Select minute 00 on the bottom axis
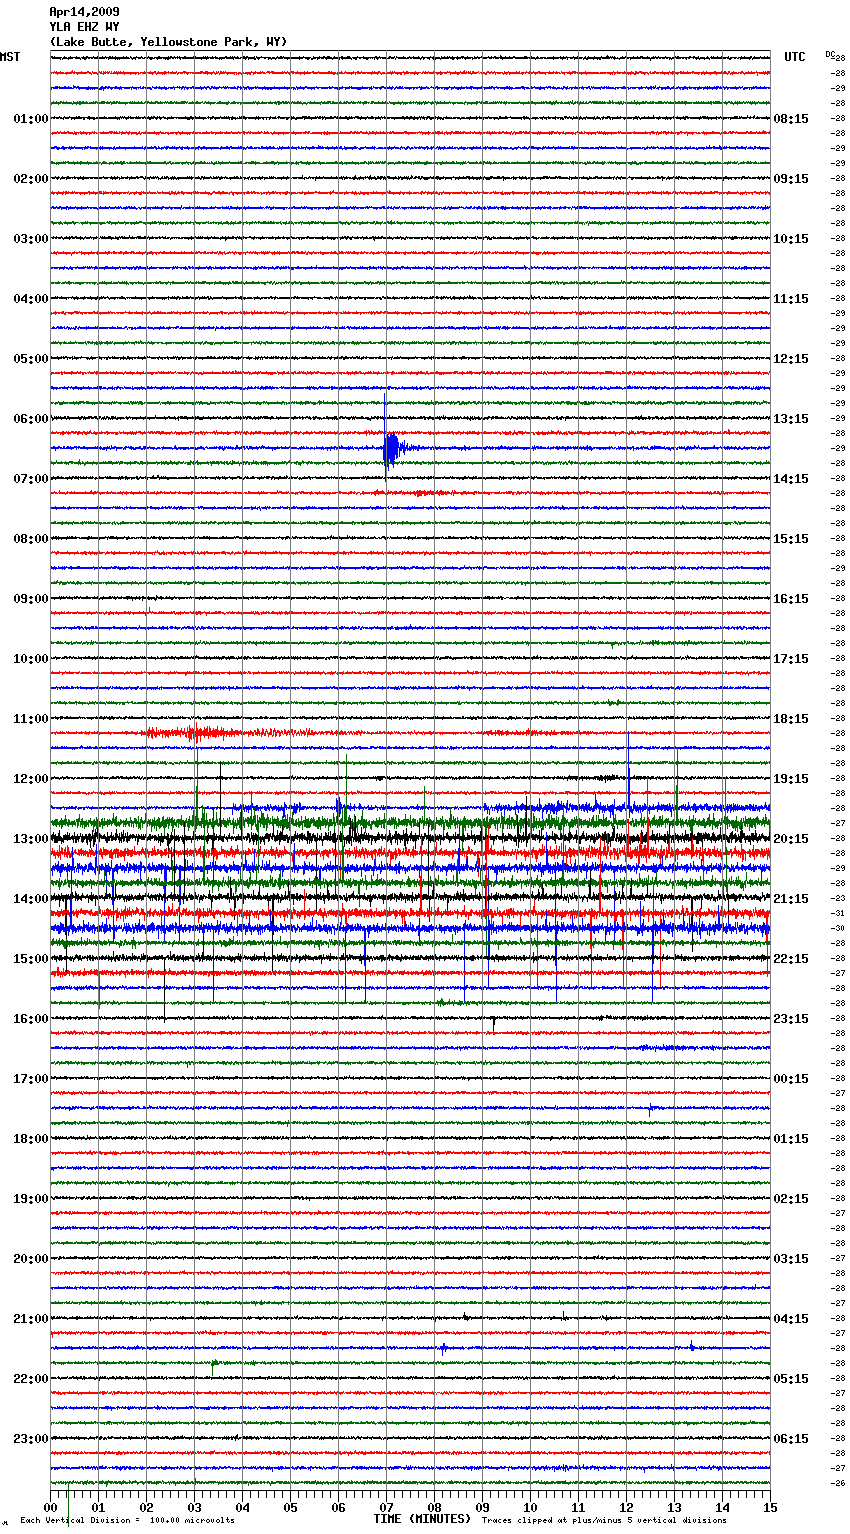850x1534 pixels. (50, 1507)
